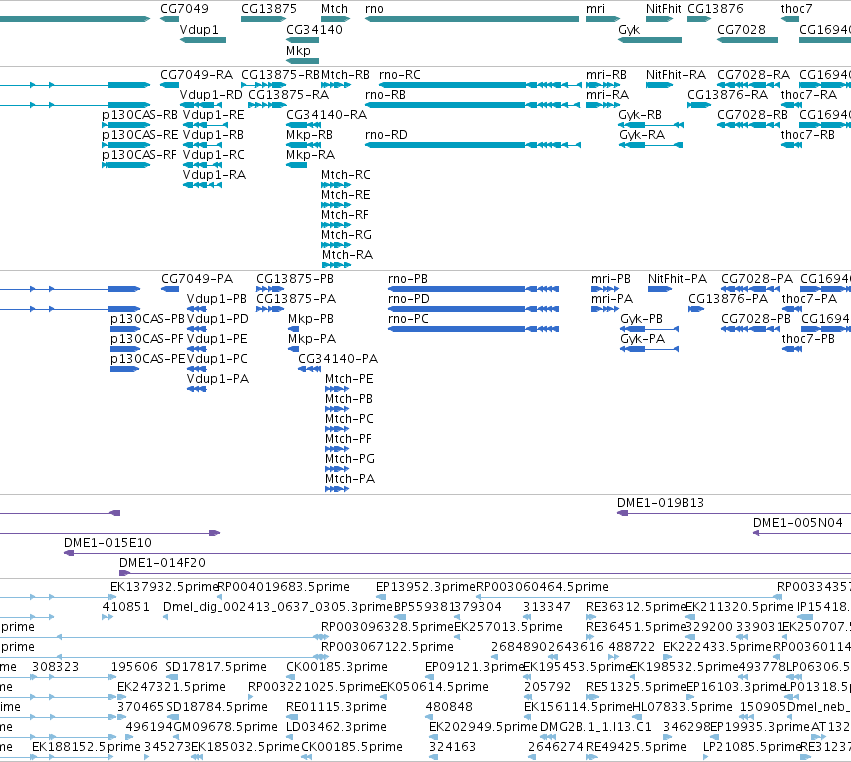Open protein CG34140-PA
Viewport: 851px width, 762px height.
[x=338, y=359]
